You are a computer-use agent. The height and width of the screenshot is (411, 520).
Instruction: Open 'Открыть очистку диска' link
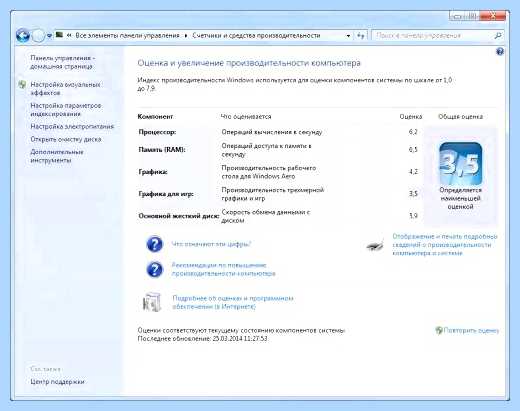pos(66,139)
